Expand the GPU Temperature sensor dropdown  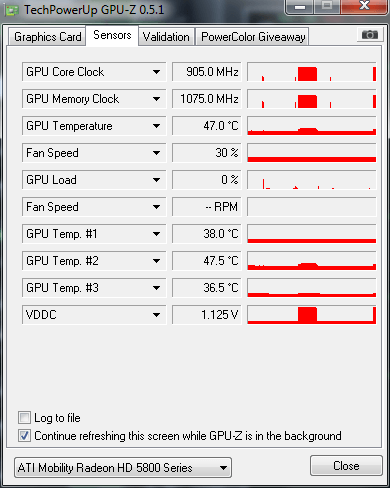click(156, 126)
